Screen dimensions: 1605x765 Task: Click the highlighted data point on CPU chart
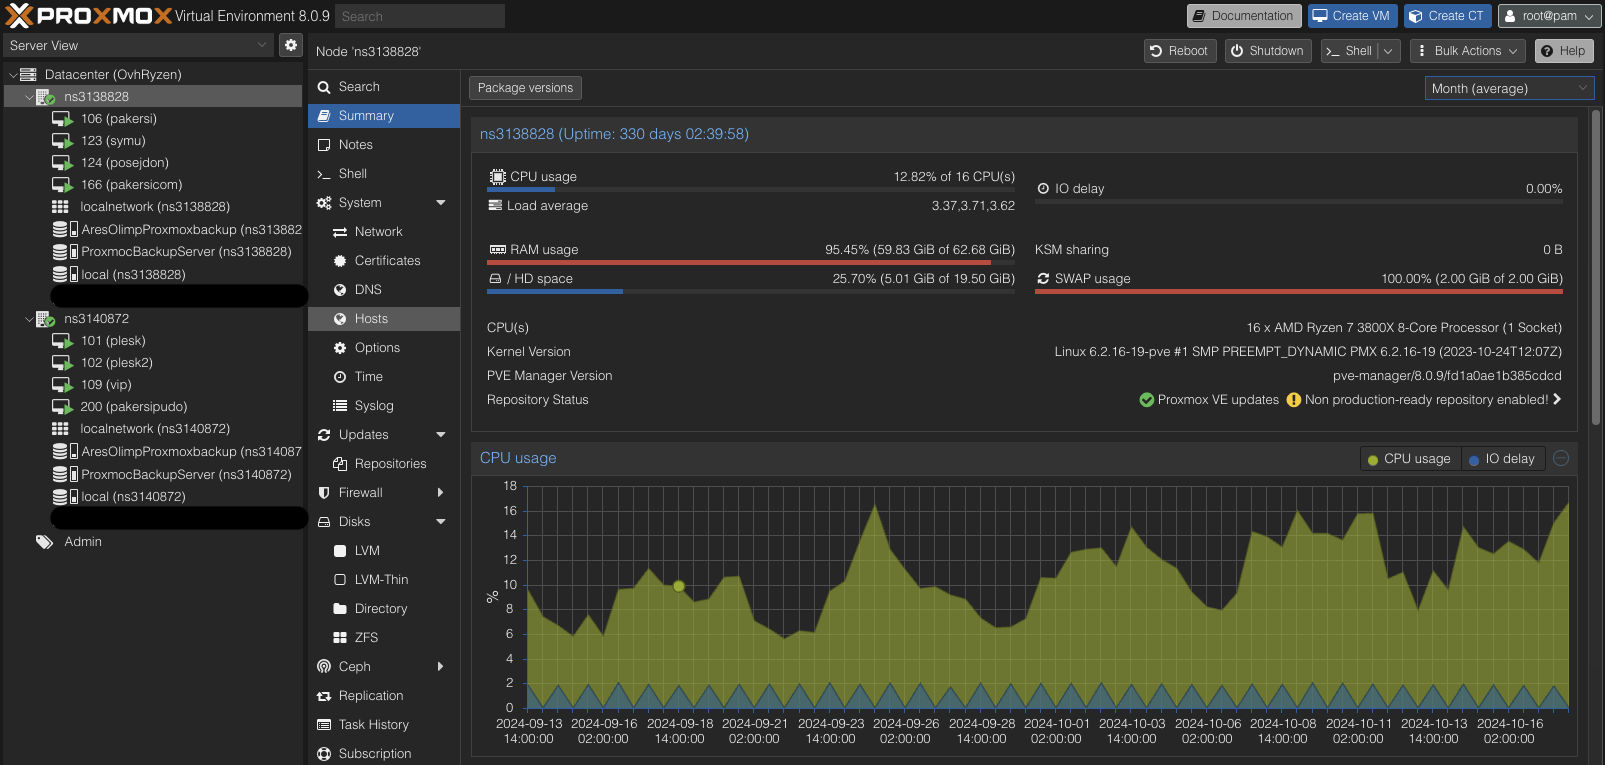point(679,586)
